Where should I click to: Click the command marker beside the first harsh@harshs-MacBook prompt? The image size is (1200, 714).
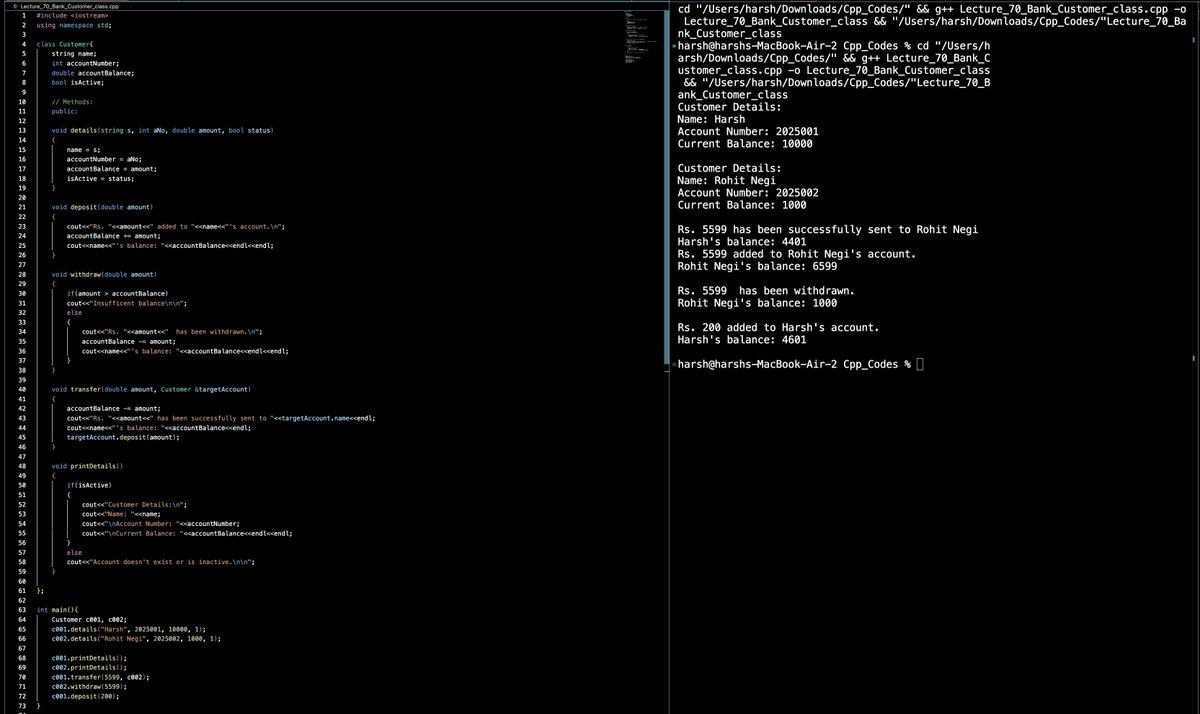click(673, 47)
